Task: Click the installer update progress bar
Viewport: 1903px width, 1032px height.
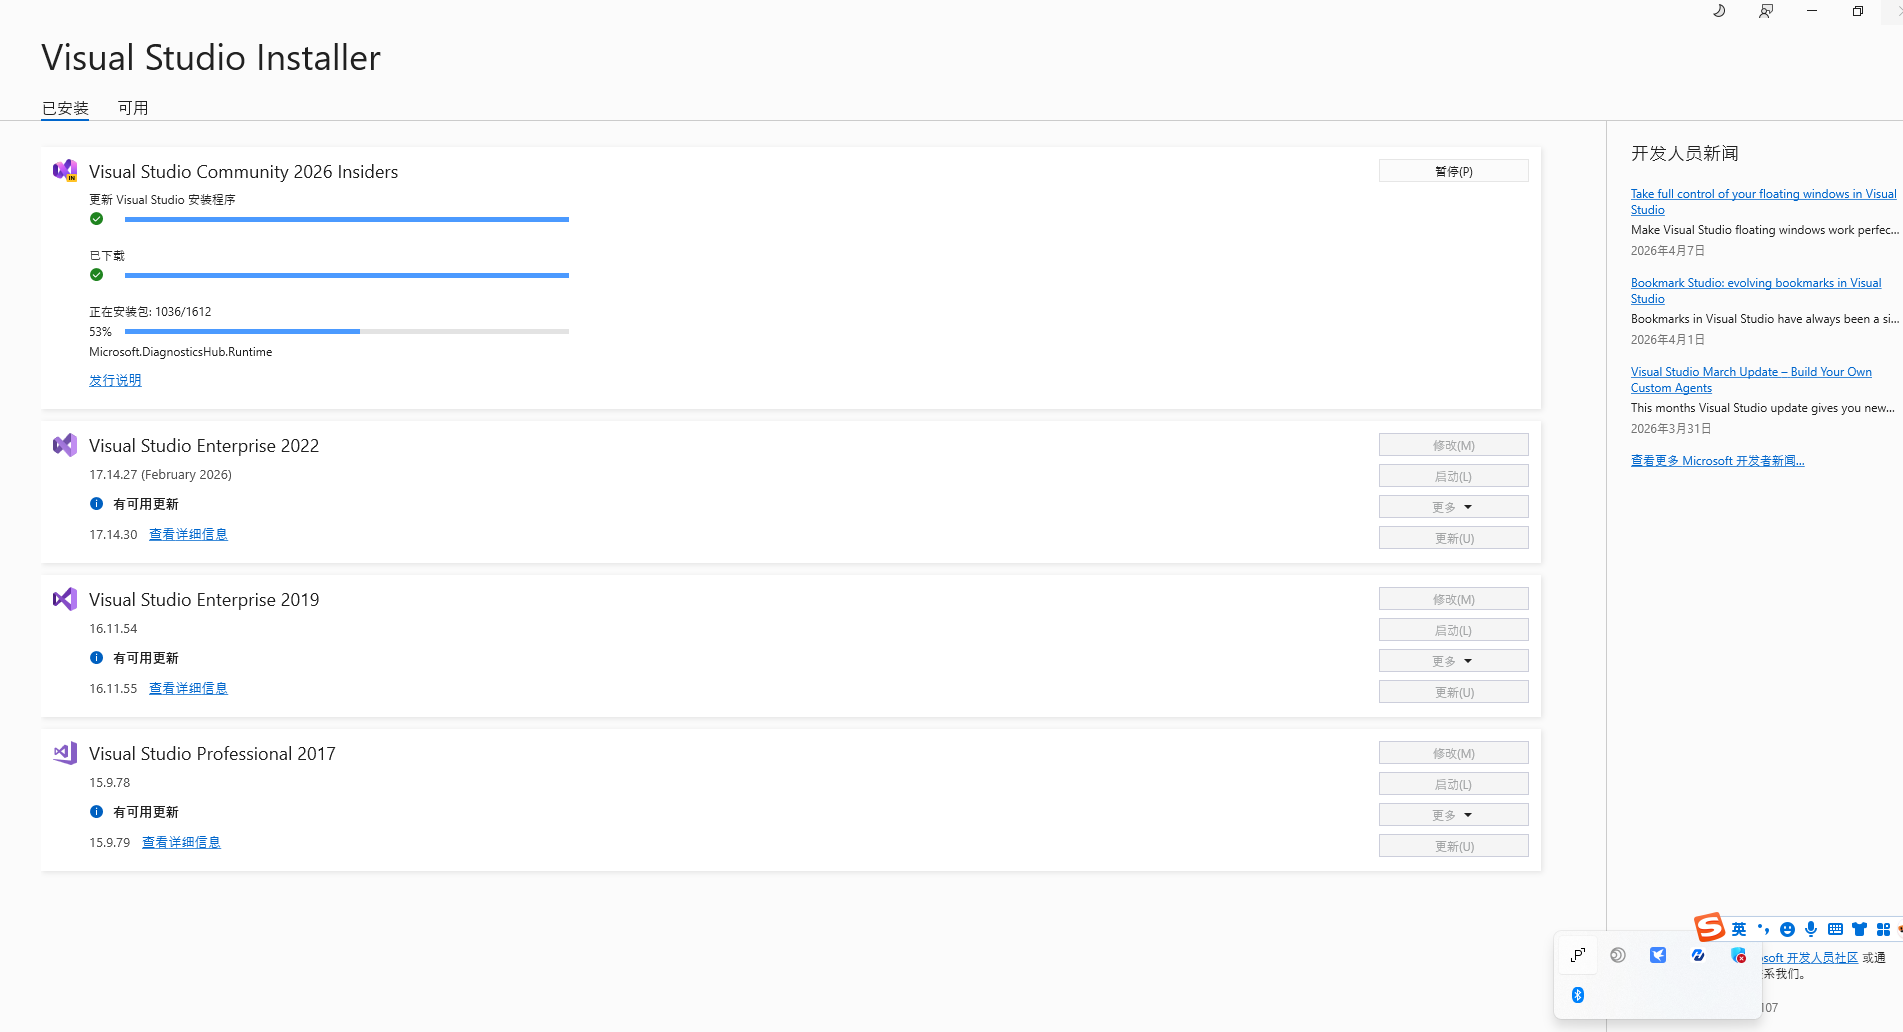Action: 347,219
